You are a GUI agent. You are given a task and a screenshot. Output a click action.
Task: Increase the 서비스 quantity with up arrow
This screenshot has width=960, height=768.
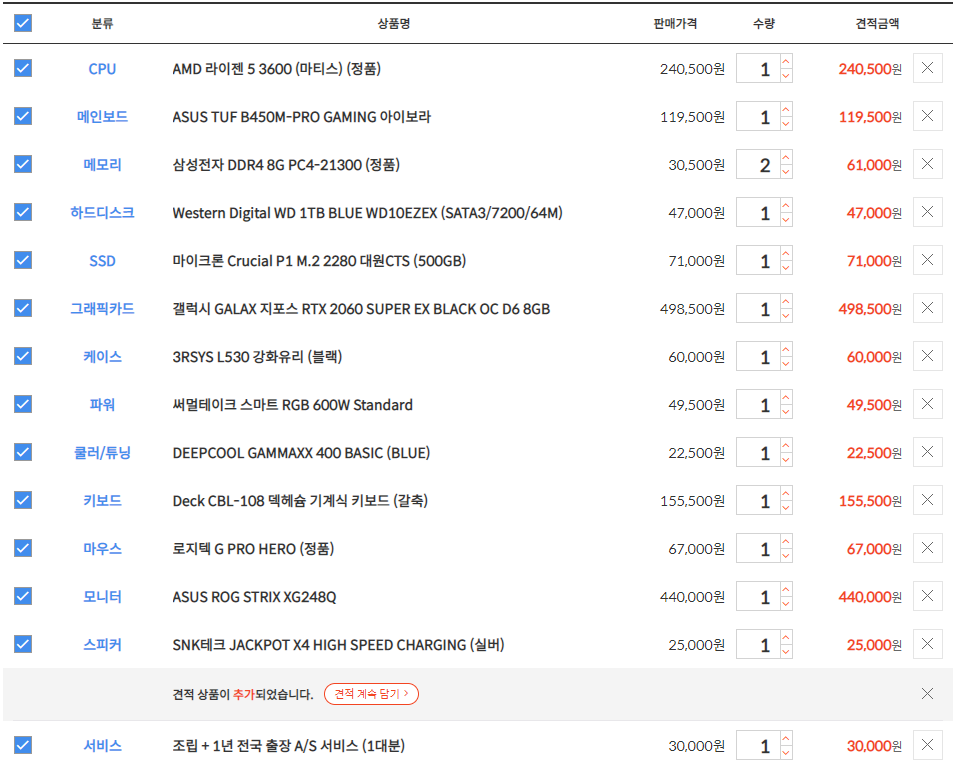tap(786, 738)
